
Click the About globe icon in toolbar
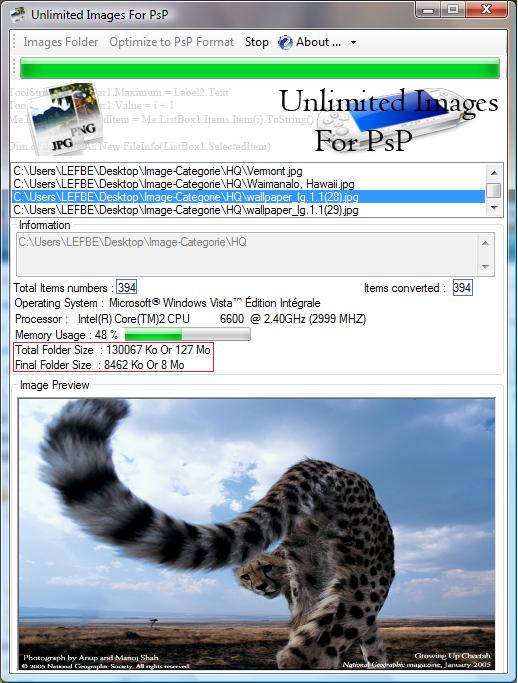(285, 42)
